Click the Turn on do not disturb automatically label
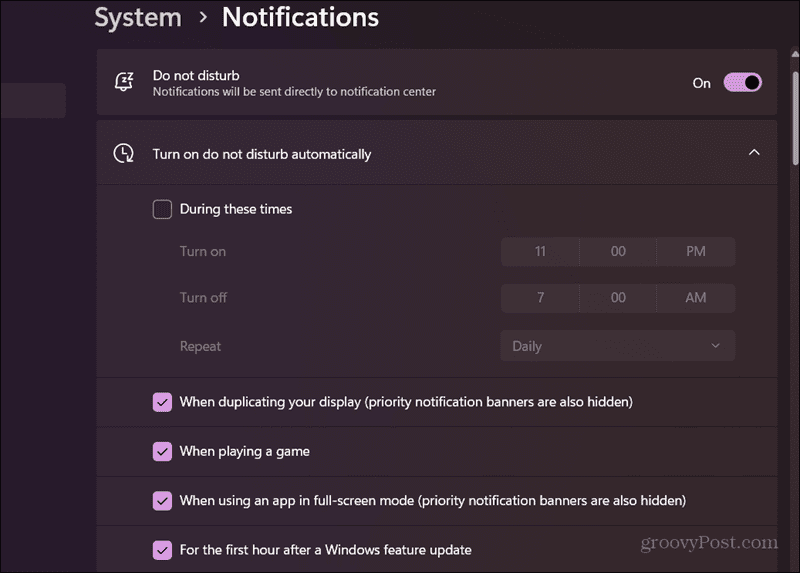This screenshot has height=573, width=800. coord(262,154)
